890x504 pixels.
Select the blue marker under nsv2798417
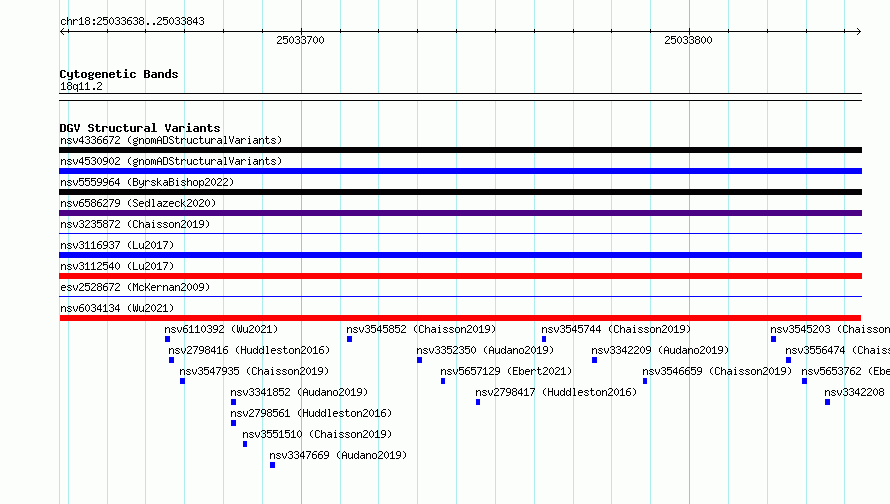tap(478, 402)
